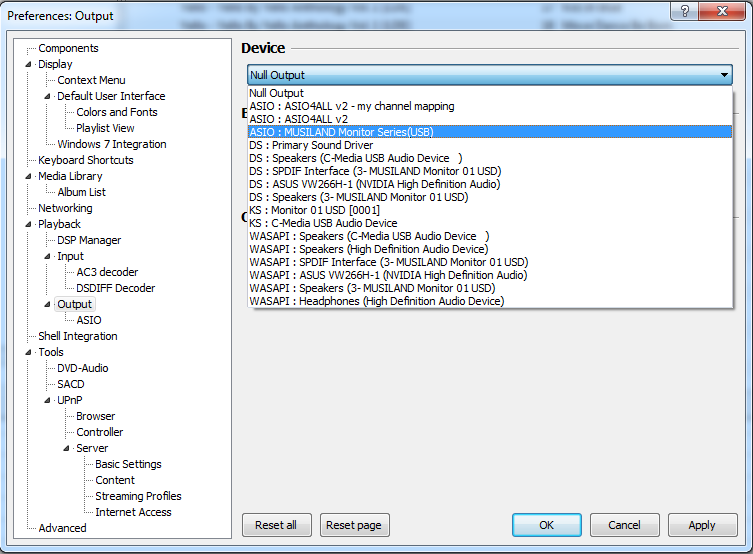Image resolution: width=753 pixels, height=554 pixels.
Task: Confirm preferences with OK button
Action: [x=547, y=525]
